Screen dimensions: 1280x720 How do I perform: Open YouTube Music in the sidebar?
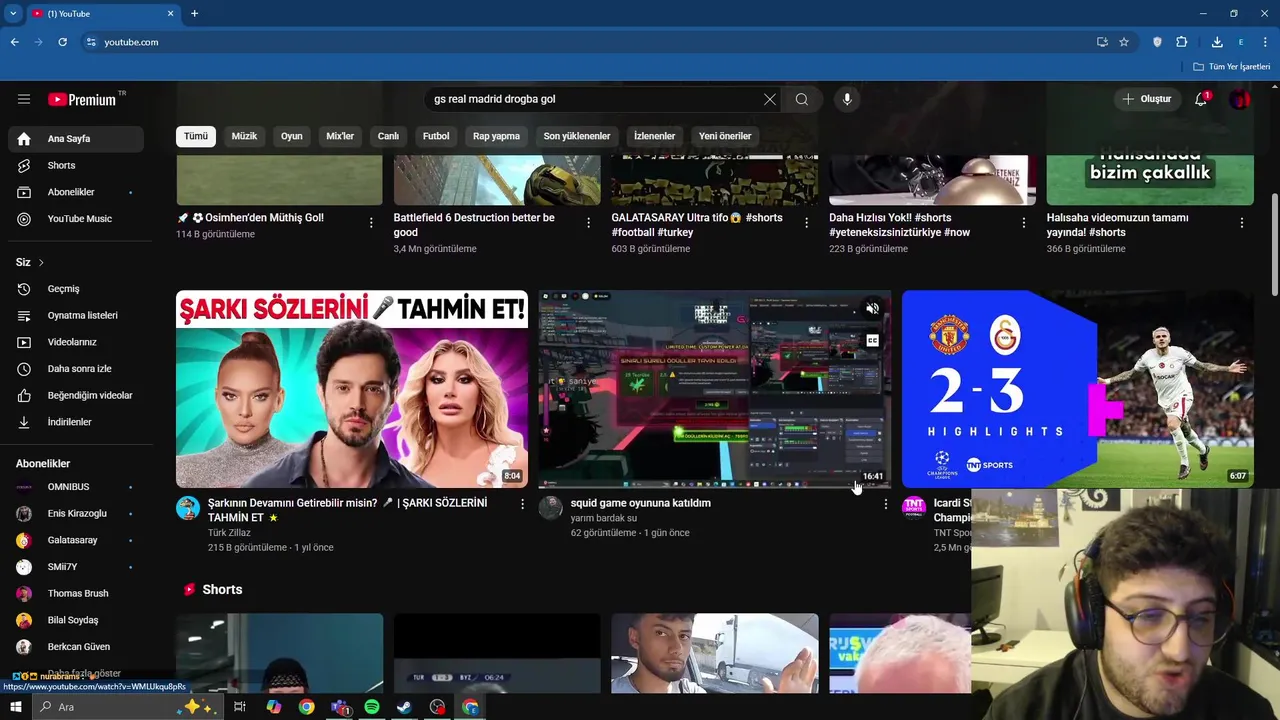pos(76,219)
